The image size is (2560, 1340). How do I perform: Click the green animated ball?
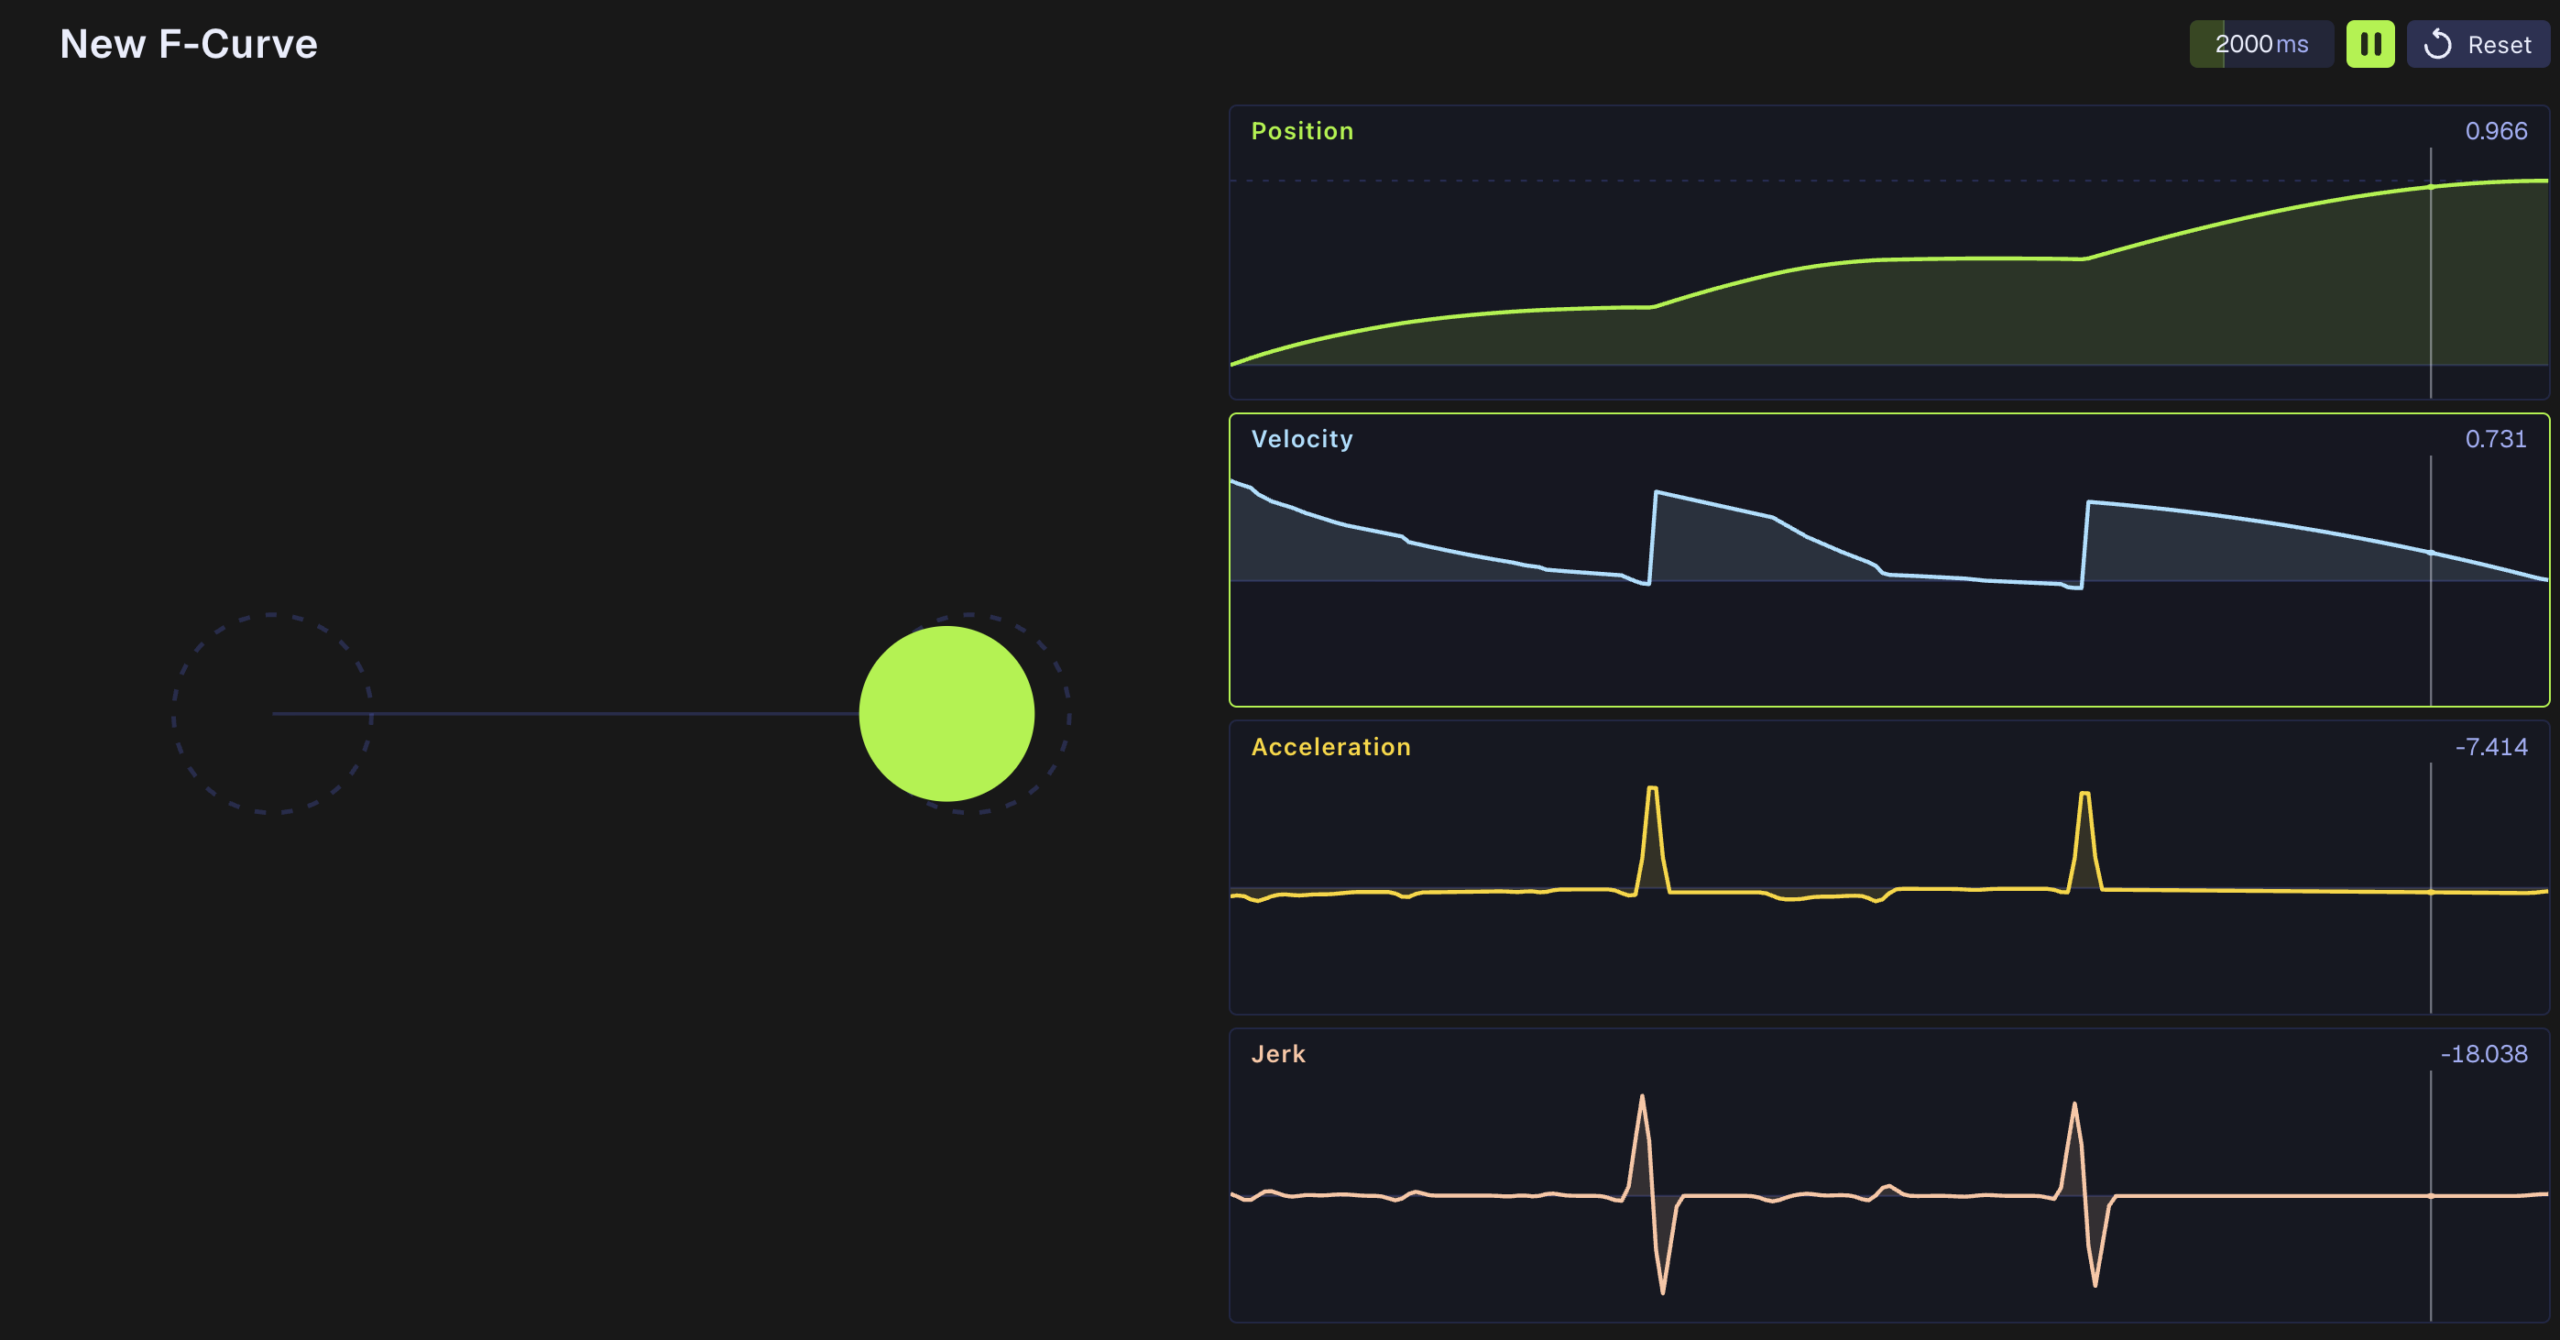tap(946, 714)
